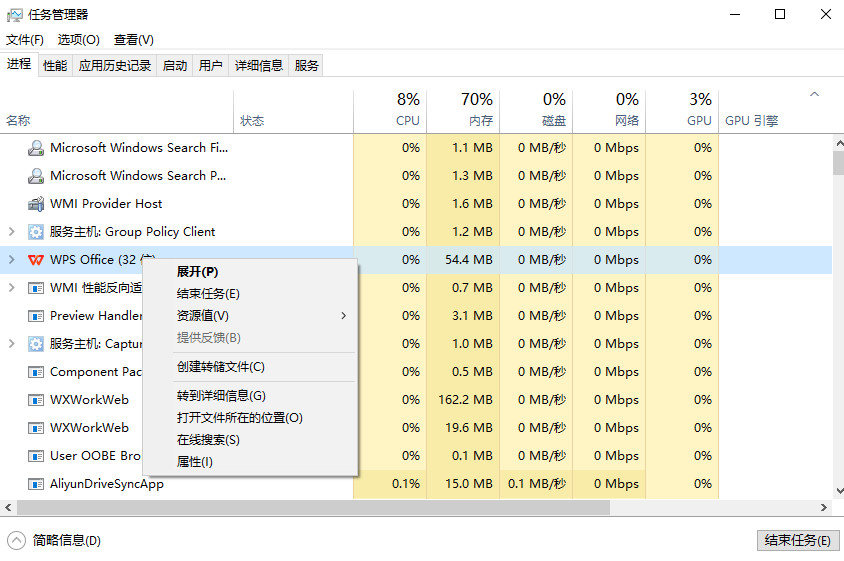
Task: Open the 文件(F) menu
Action: coord(24,40)
